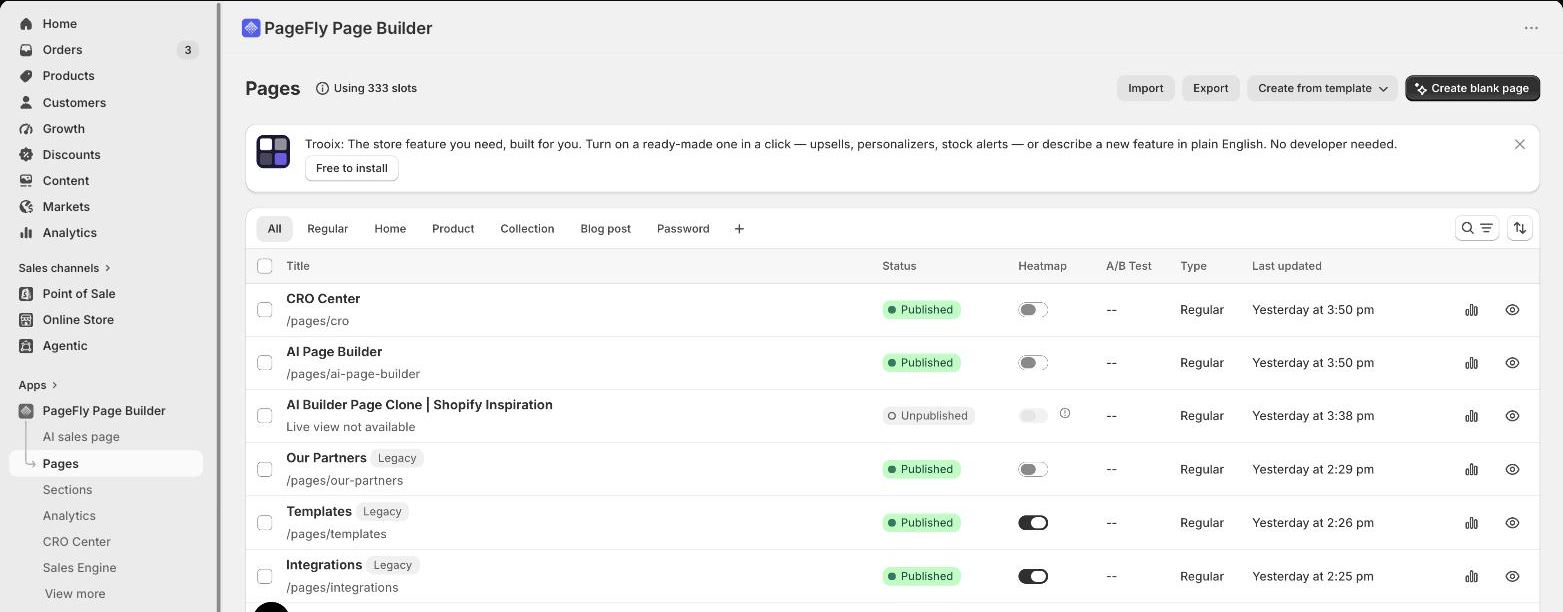Open the sort options button
The height and width of the screenshot is (612, 1563).
1520,228
